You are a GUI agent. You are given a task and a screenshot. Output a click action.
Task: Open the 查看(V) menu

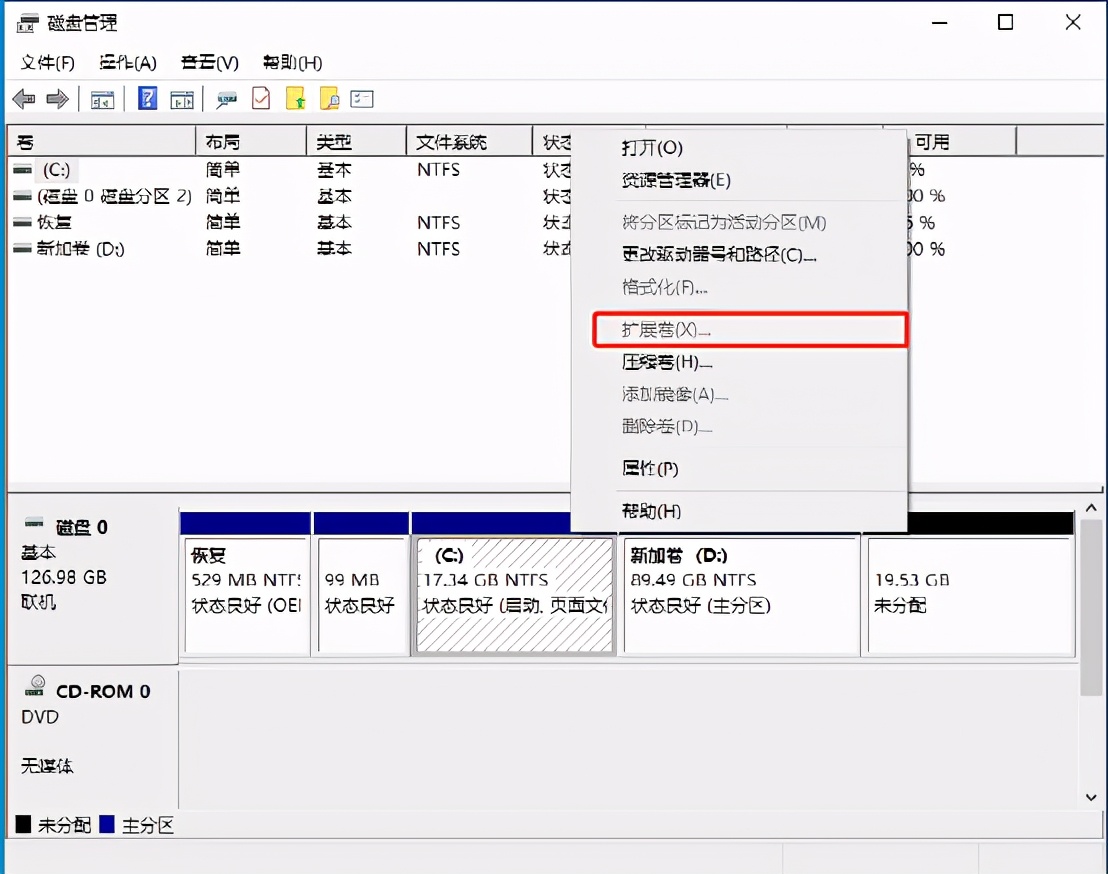[210, 63]
